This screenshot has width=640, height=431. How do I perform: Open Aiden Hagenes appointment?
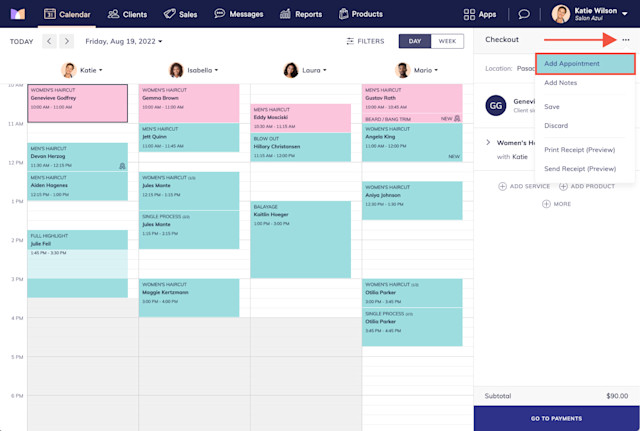78,186
